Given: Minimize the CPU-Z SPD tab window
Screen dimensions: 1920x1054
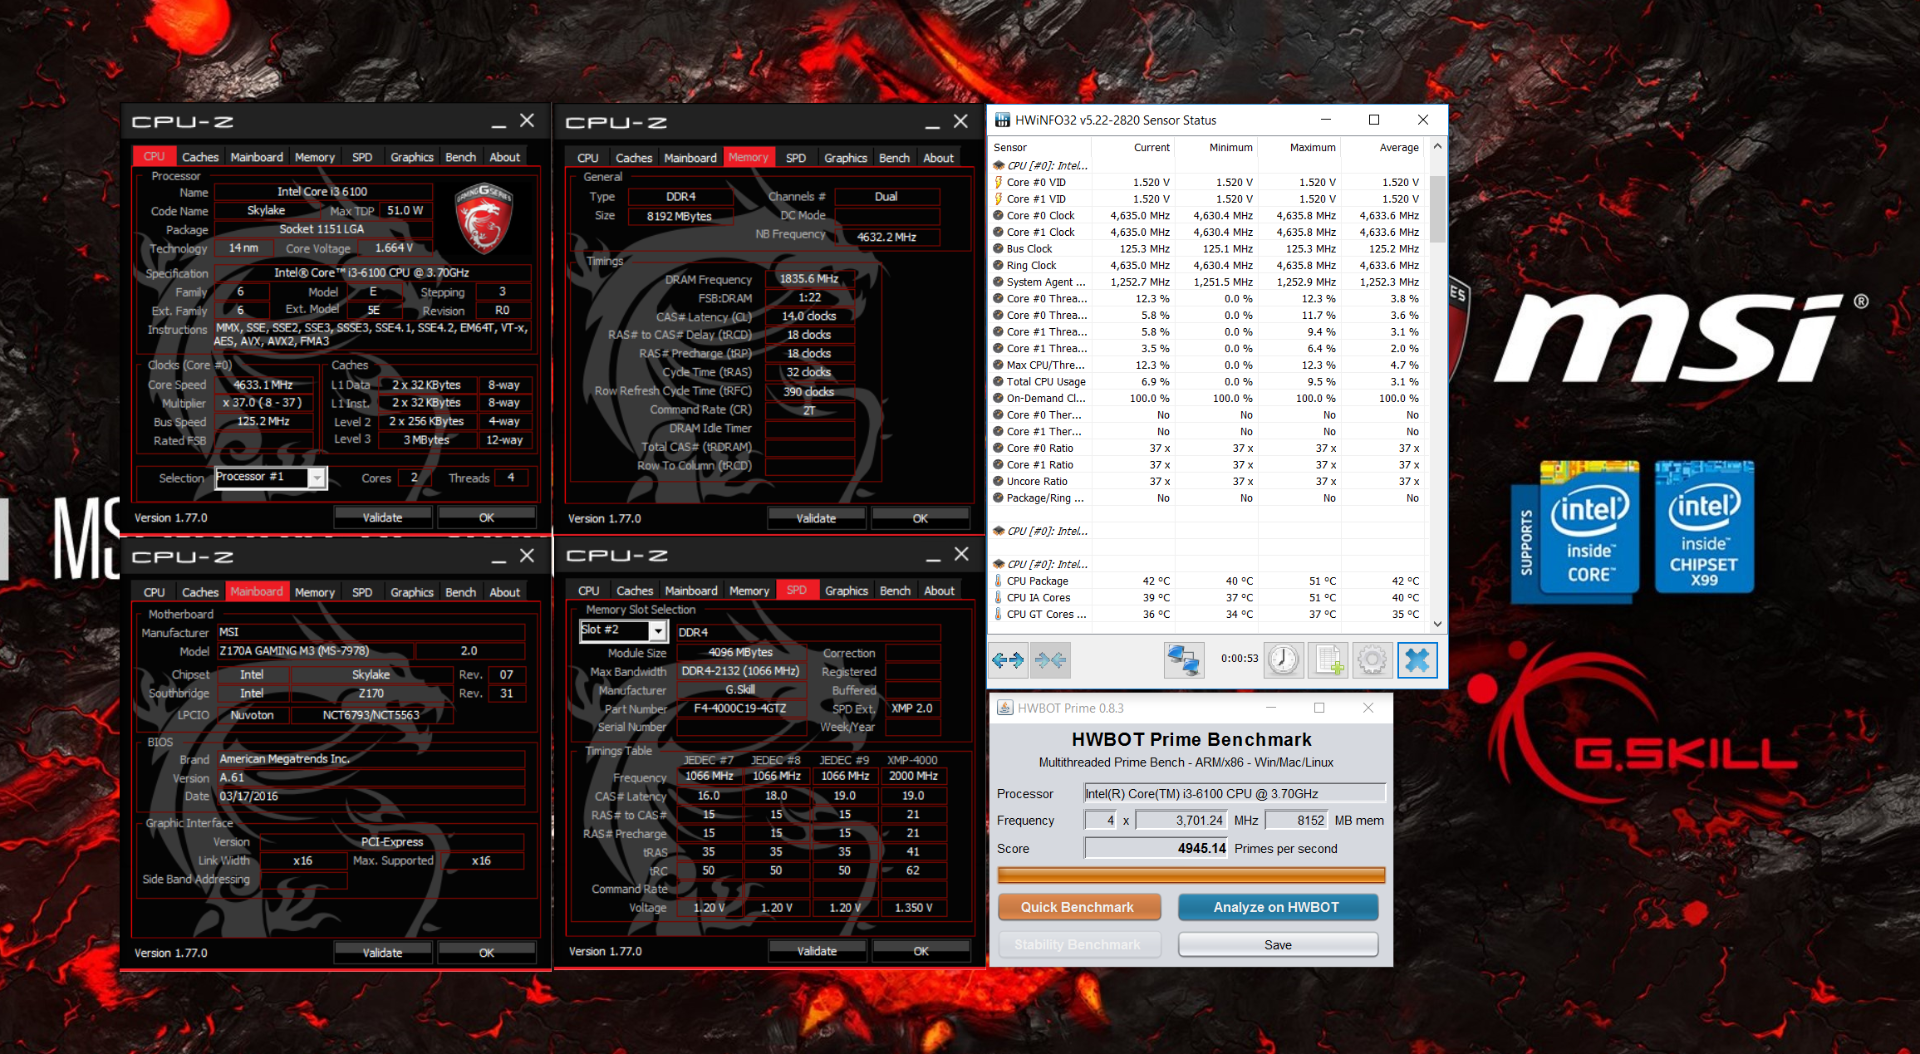Looking at the screenshot, I should 933,556.
